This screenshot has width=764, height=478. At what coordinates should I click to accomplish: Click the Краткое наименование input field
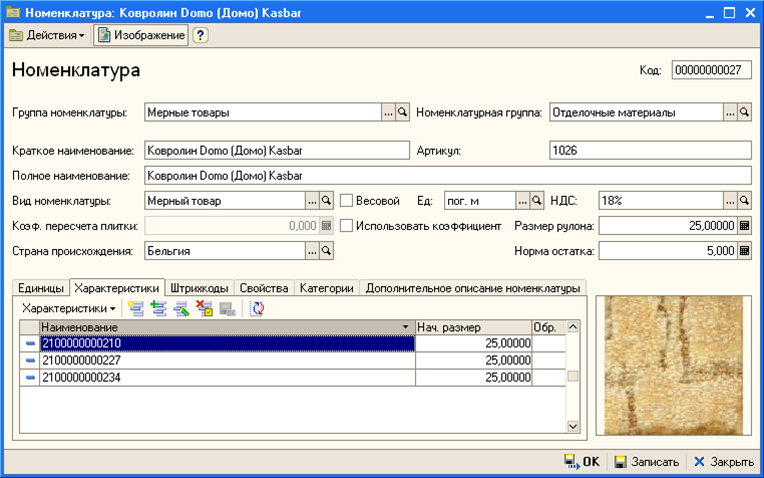coord(277,151)
